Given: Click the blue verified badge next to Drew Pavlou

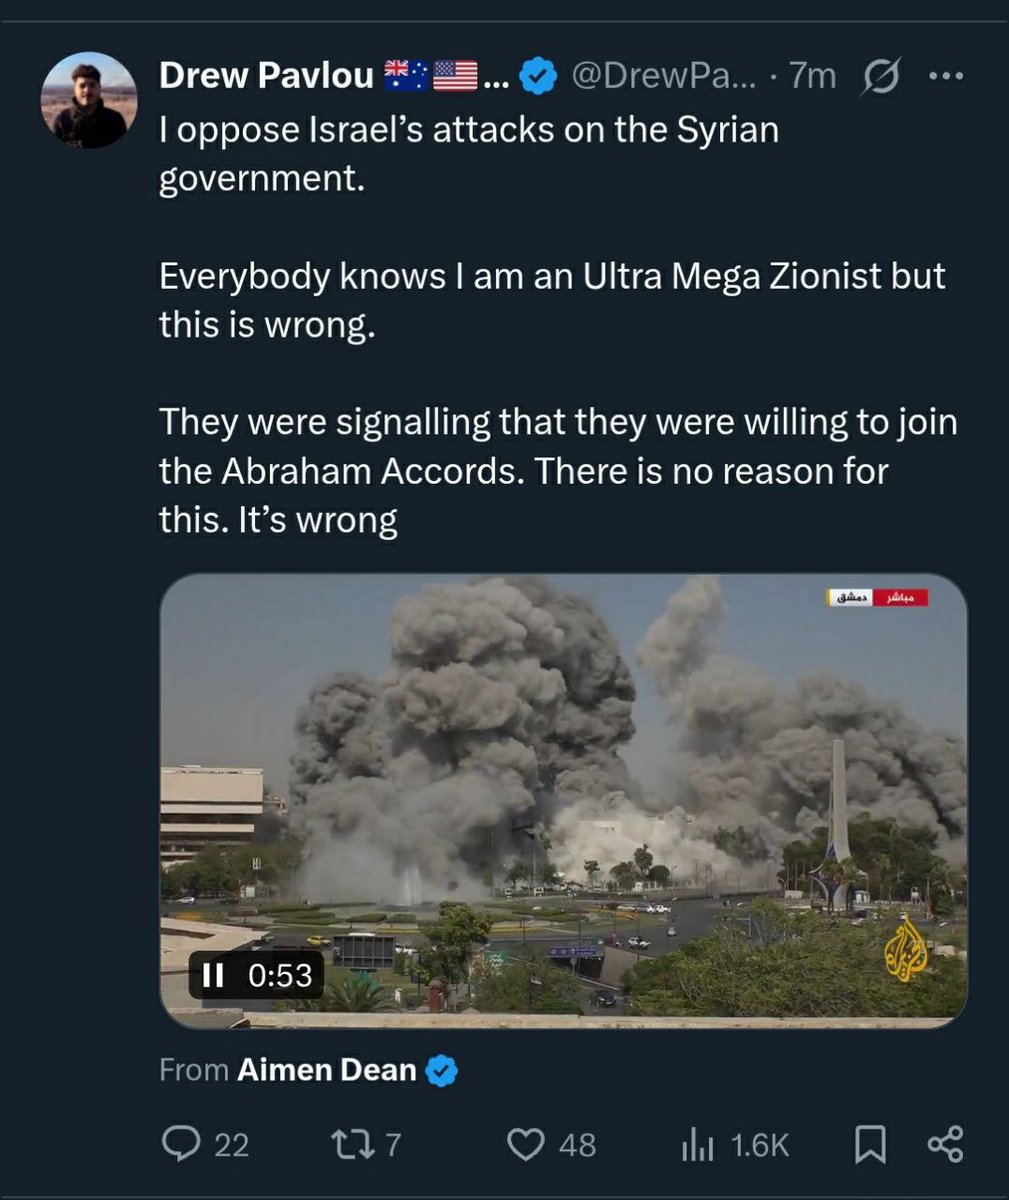Looking at the screenshot, I should pyautogui.click(x=540, y=76).
